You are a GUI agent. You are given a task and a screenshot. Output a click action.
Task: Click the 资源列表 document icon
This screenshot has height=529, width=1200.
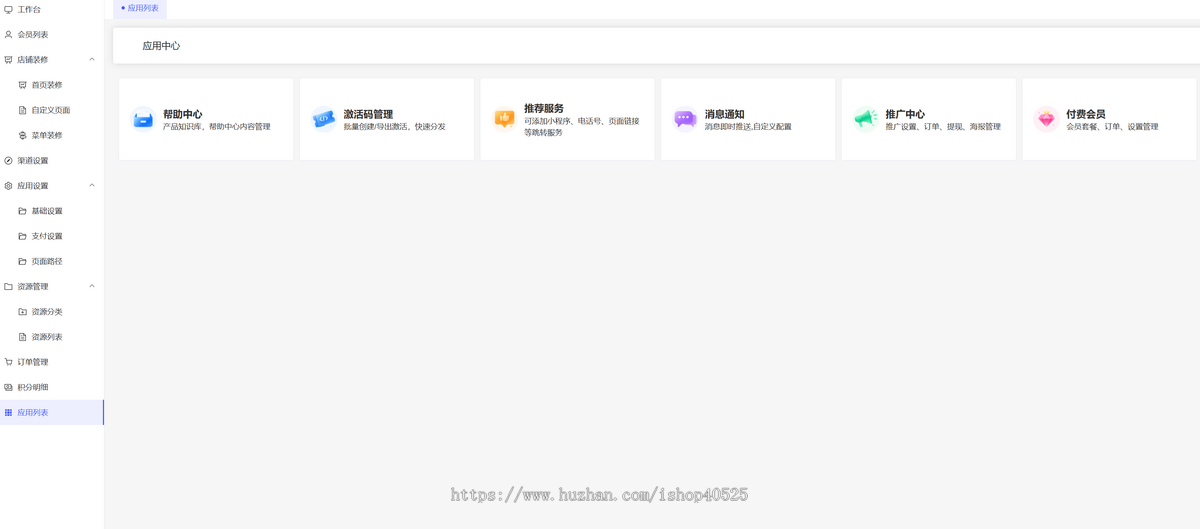23,337
